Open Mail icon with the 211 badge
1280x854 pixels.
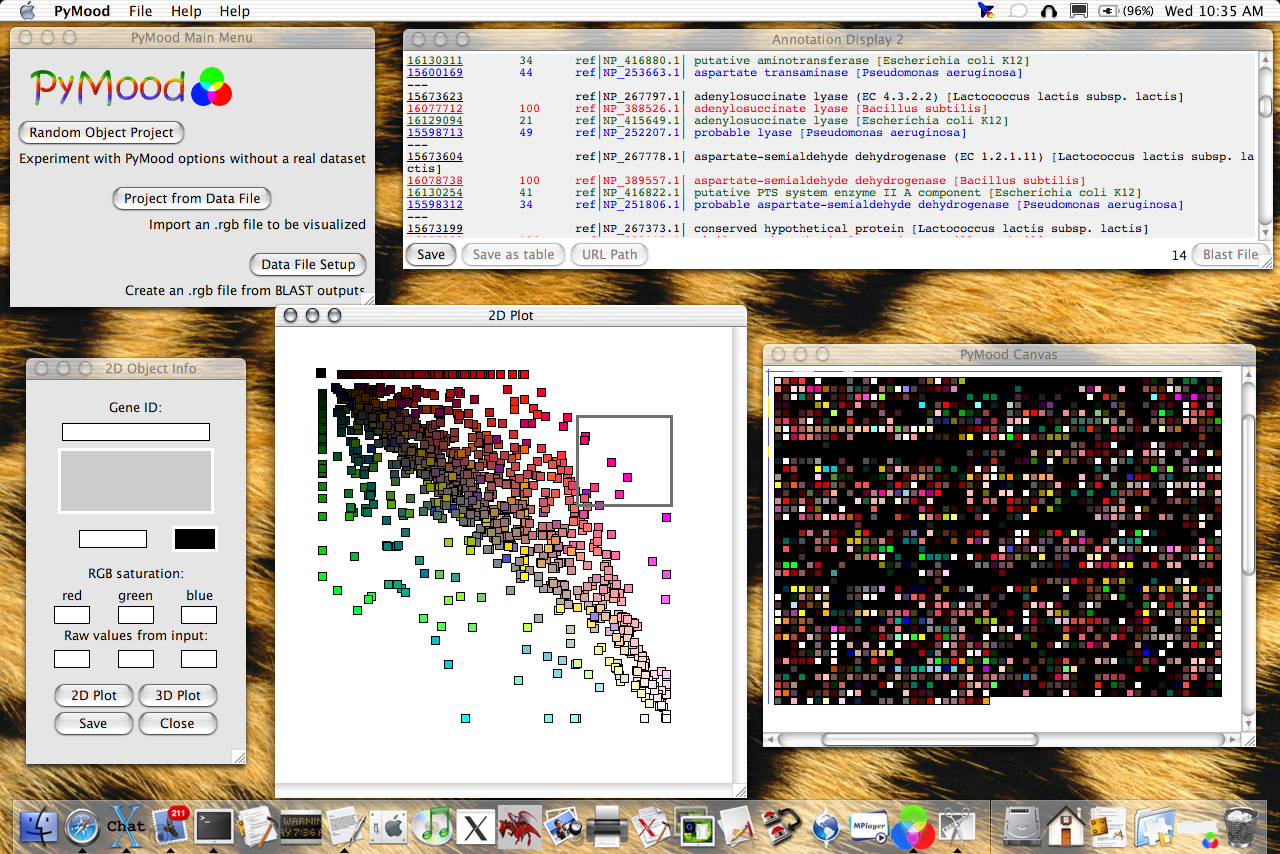coord(170,826)
